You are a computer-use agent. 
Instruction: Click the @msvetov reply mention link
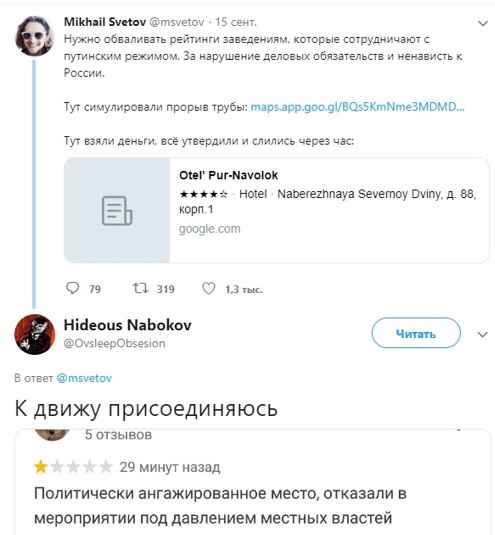[x=84, y=378]
